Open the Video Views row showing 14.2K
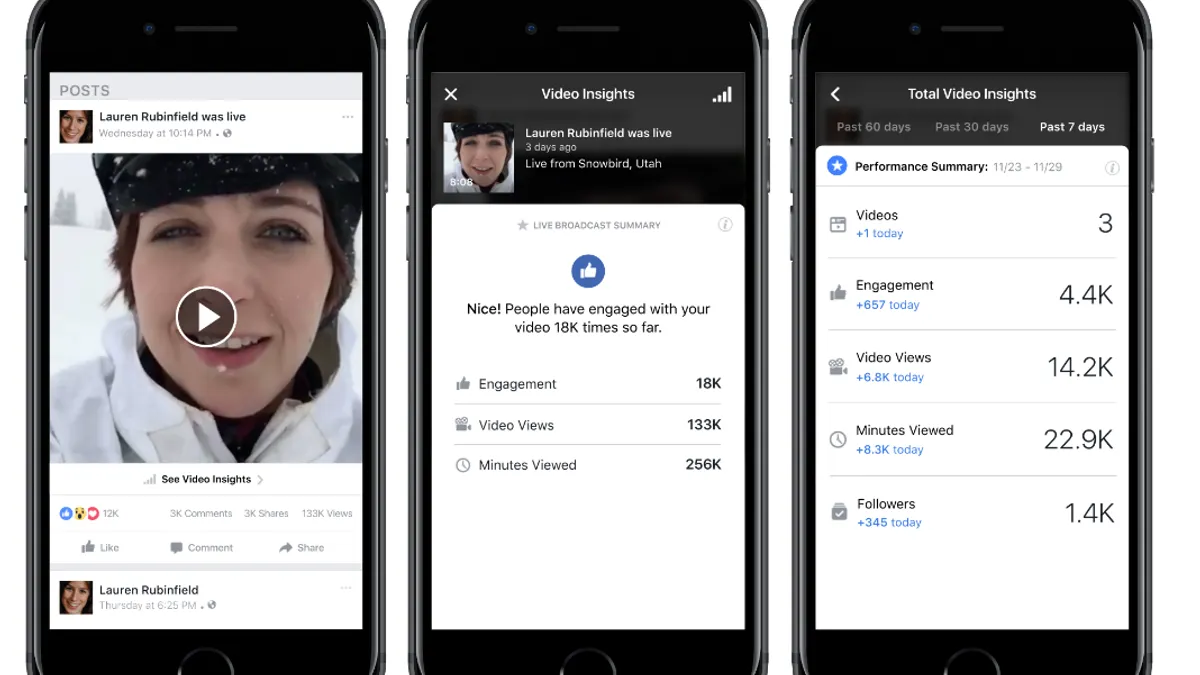1200x675 pixels. pos(972,367)
